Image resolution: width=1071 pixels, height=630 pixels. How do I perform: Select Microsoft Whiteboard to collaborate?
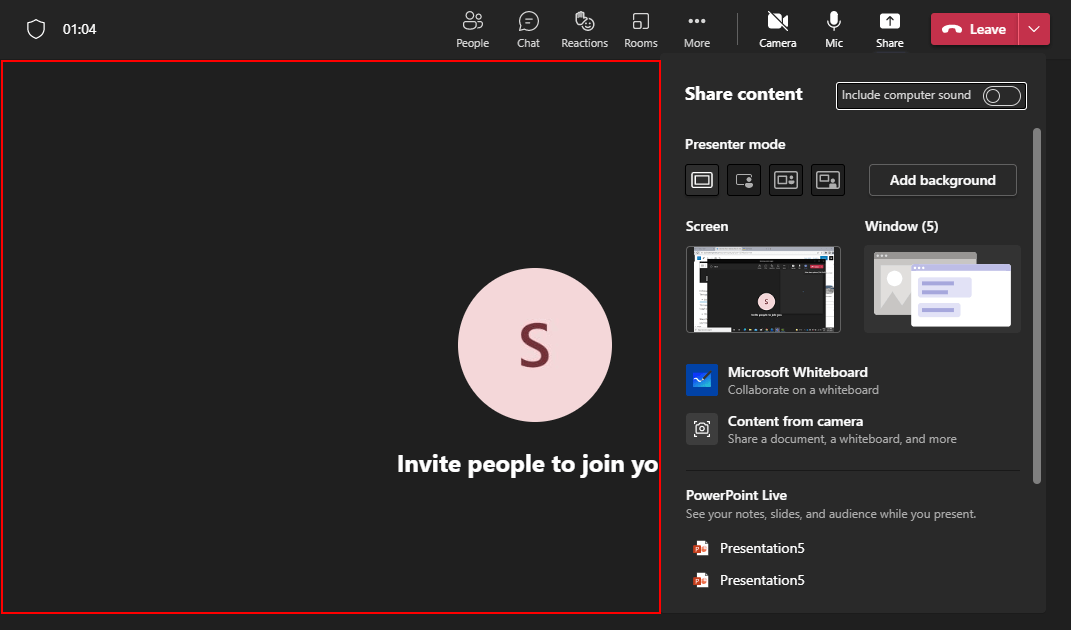click(x=798, y=380)
